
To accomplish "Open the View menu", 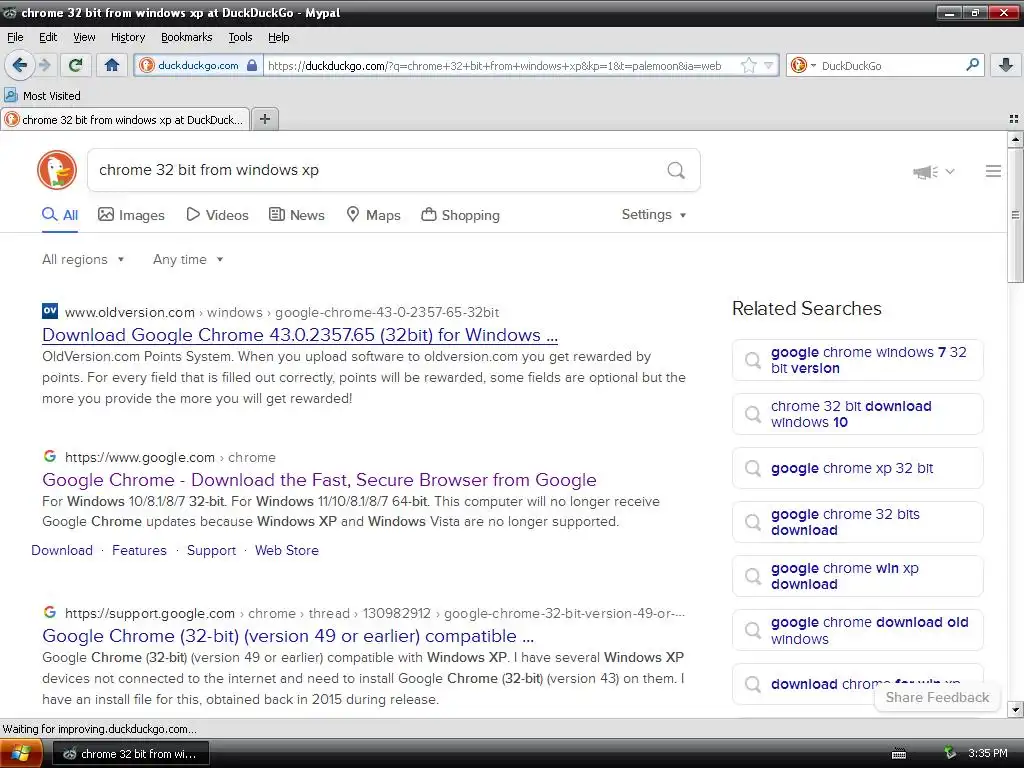I will 84,37.
